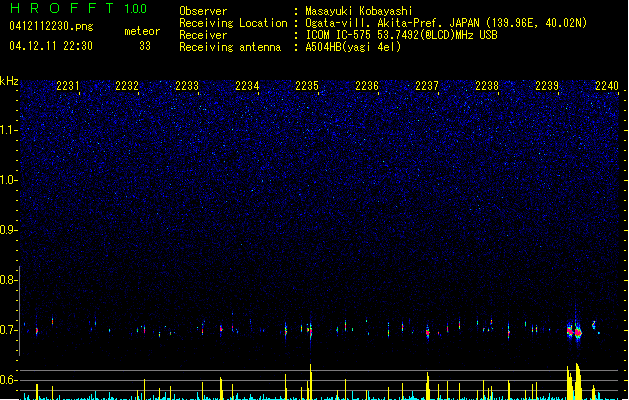The width and height of the screenshot is (629, 400).
Task: Select the file name 0412112230.png
Action: point(51,26)
